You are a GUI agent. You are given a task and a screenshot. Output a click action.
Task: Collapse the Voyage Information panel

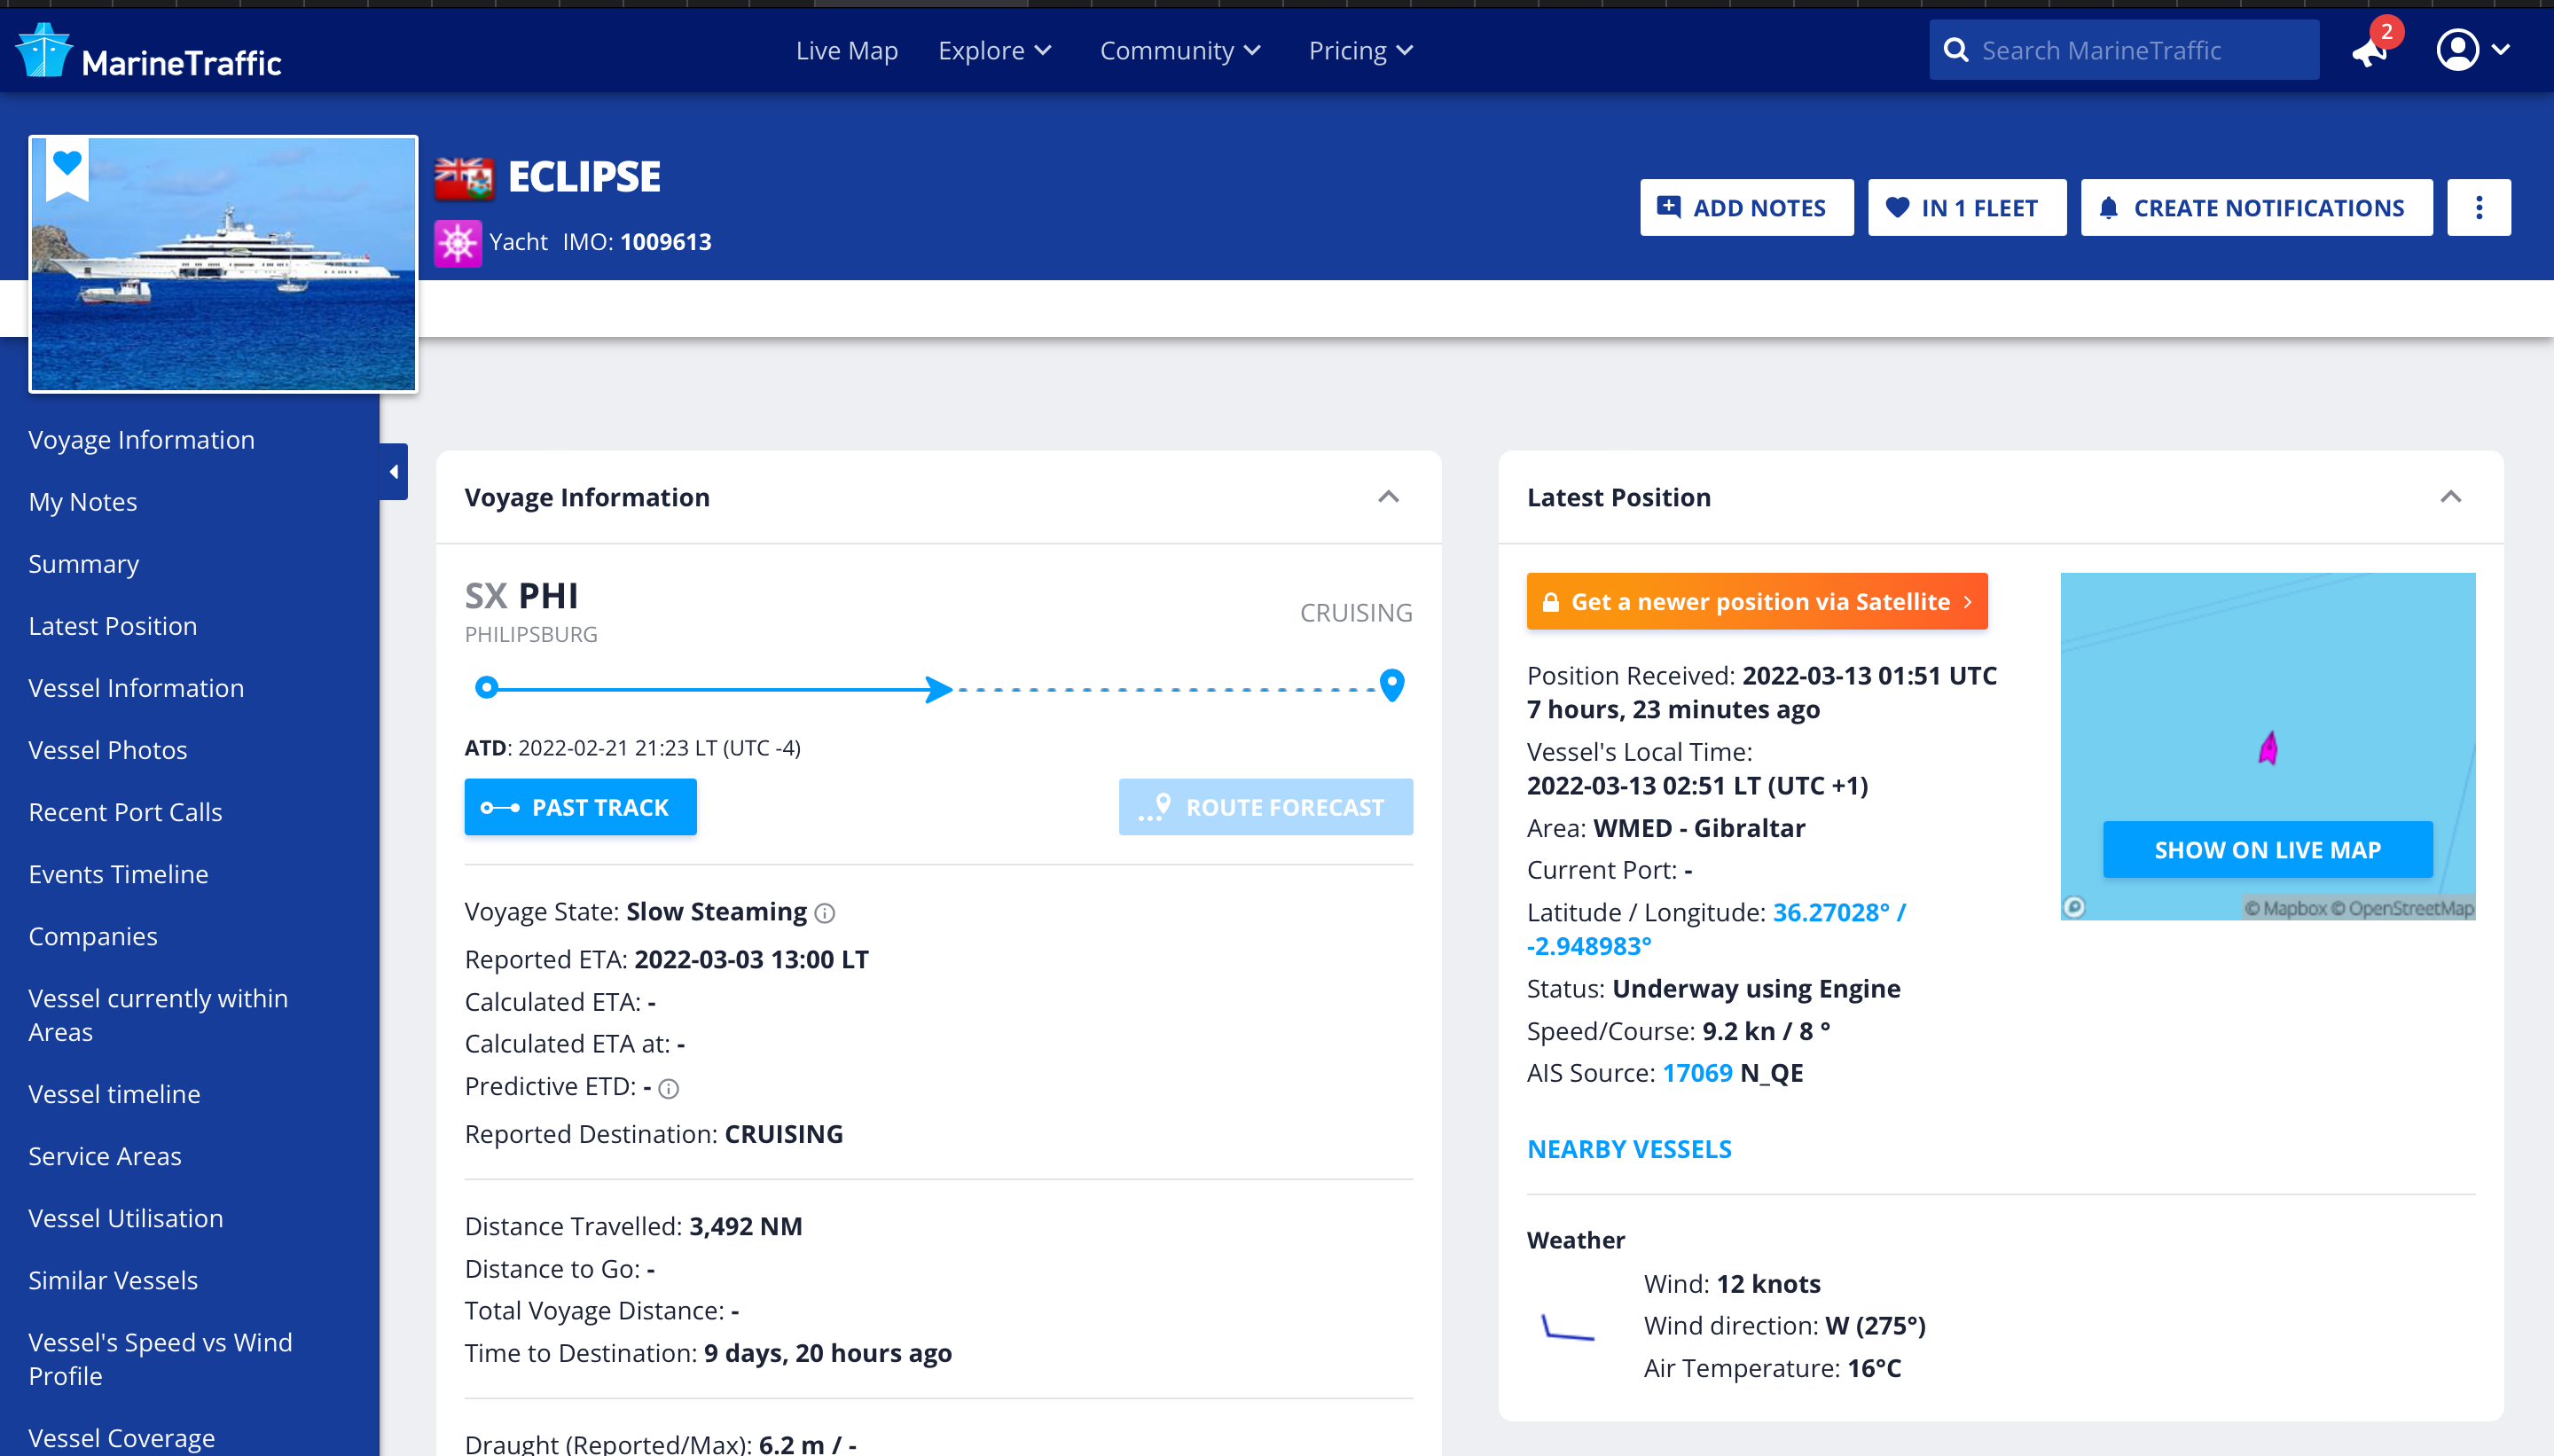[1388, 497]
